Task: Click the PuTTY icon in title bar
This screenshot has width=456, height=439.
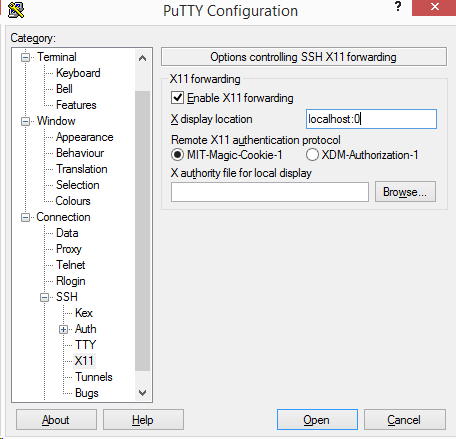Action: (x=16, y=10)
